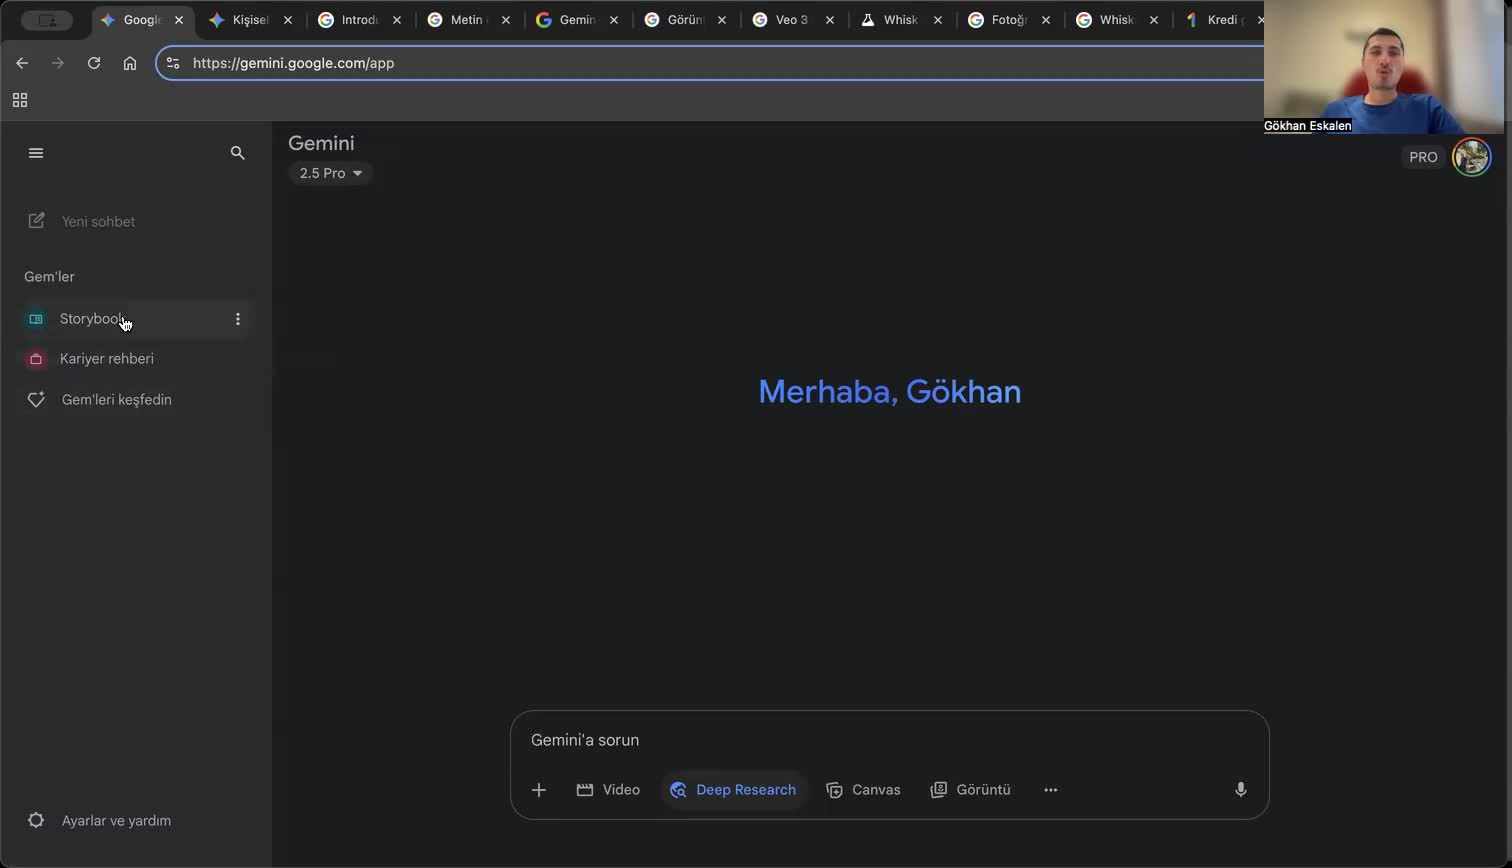Image resolution: width=1512 pixels, height=868 pixels.
Task: Open the Google account avatar
Action: click(x=1471, y=157)
